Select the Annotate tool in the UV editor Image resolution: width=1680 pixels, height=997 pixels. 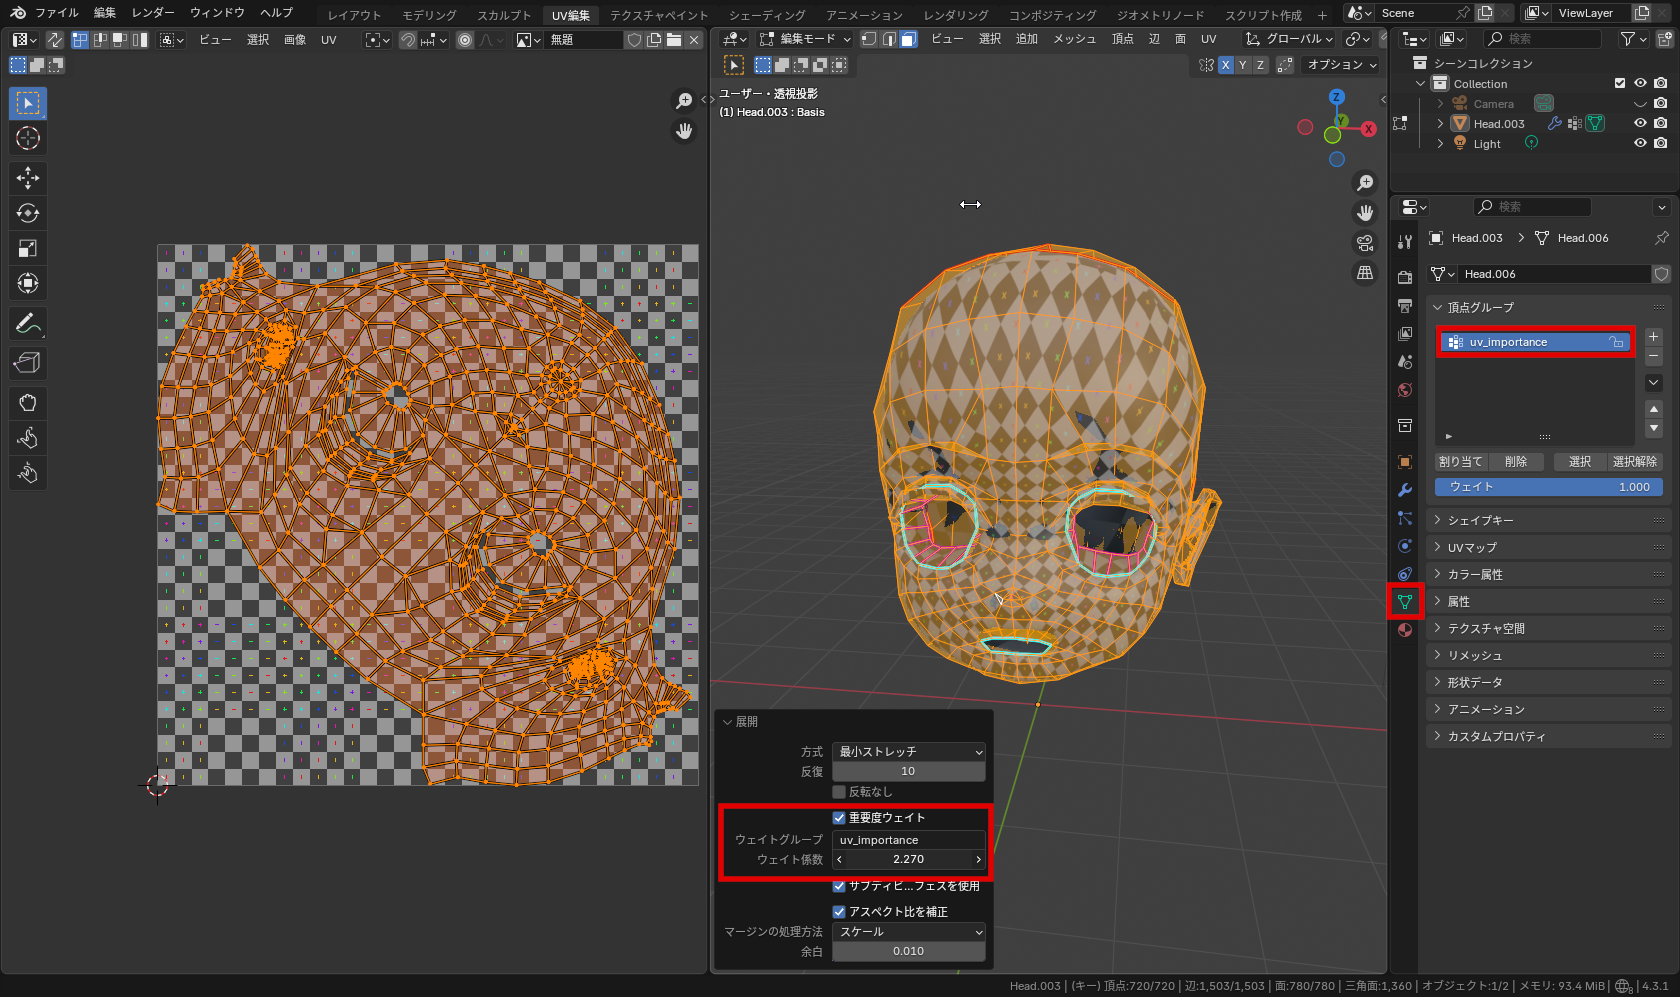[27, 323]
